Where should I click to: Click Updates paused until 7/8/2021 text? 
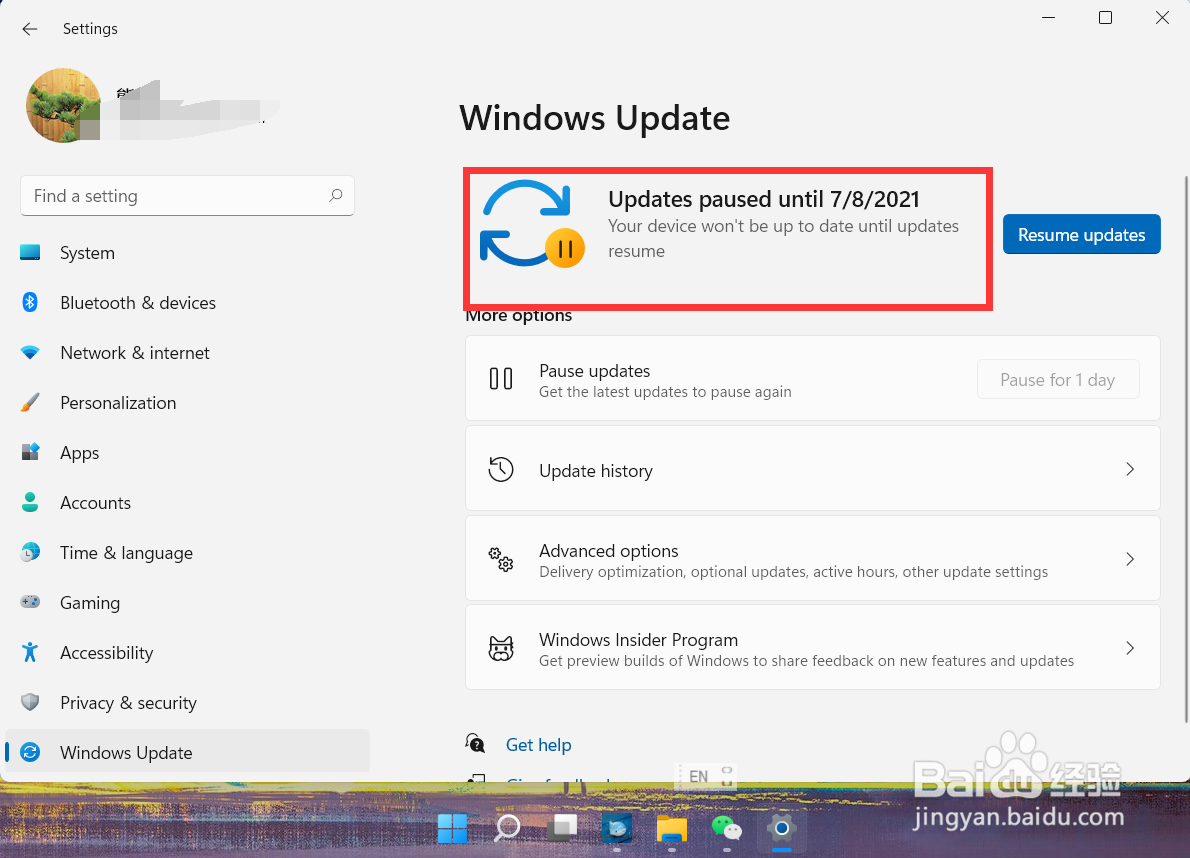coord(763,199)
